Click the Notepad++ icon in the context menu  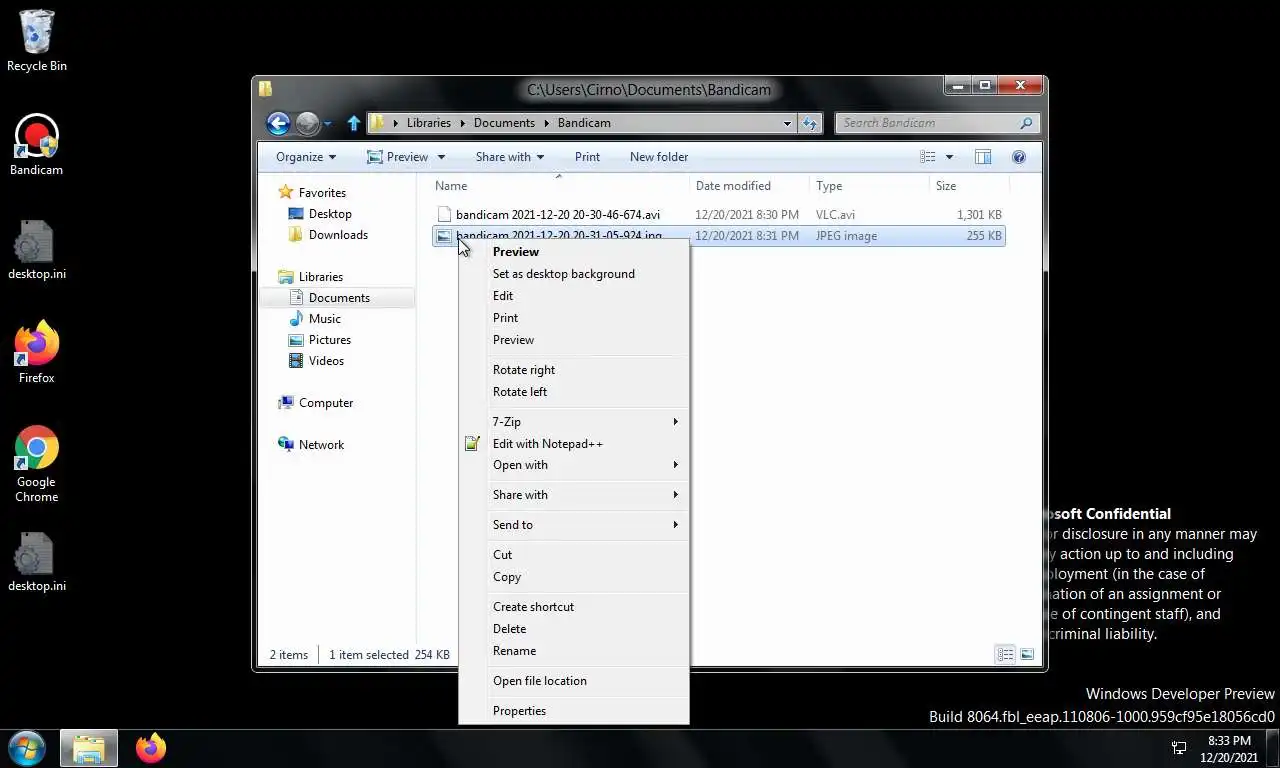click(472, 444)
